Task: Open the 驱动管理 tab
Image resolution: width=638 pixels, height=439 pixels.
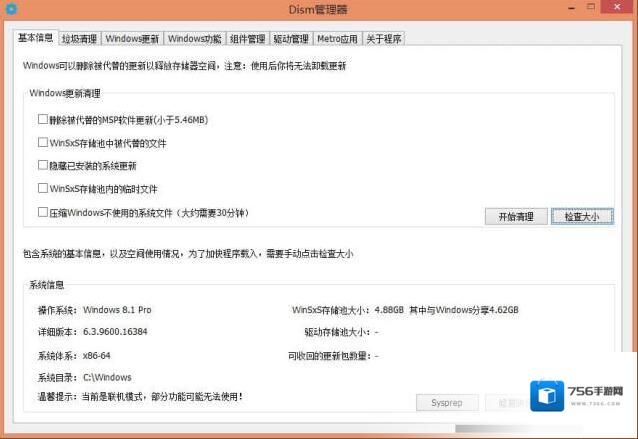Action: point(290,39)
